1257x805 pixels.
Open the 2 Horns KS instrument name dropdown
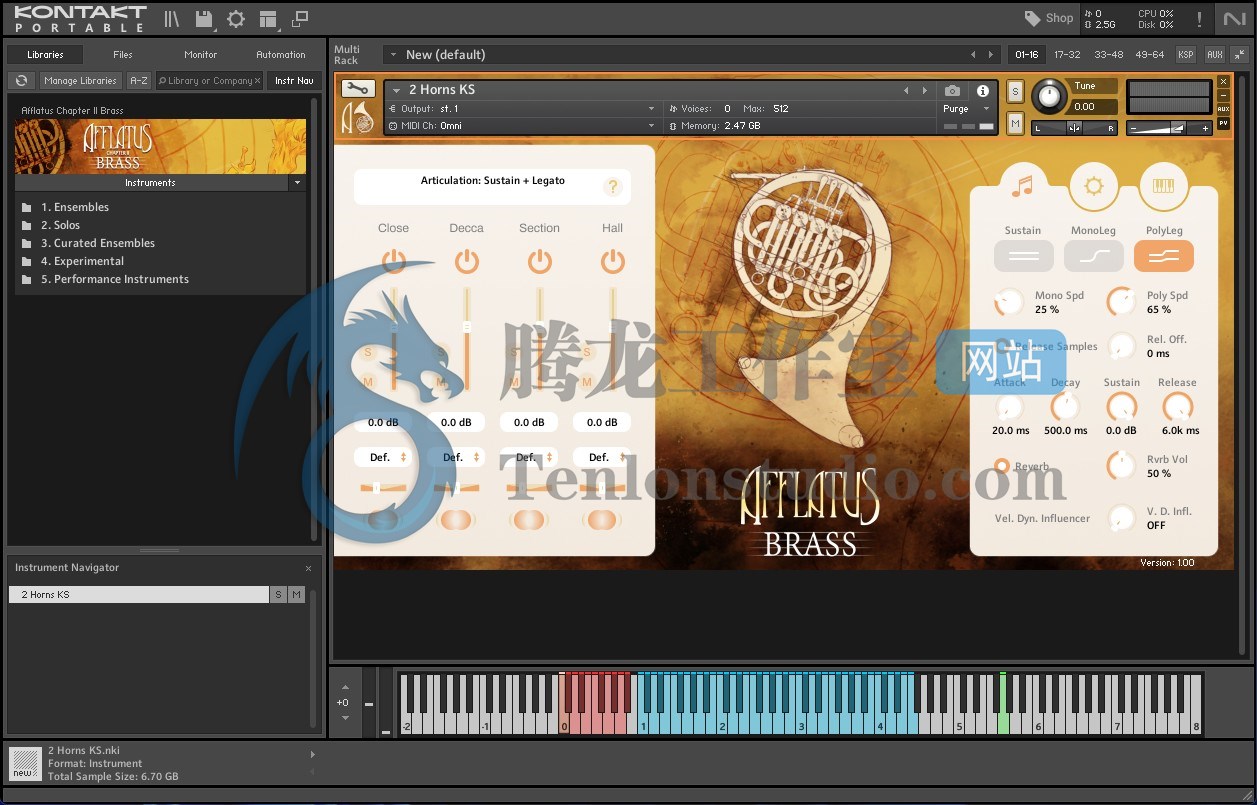click(x=397, y=90)
